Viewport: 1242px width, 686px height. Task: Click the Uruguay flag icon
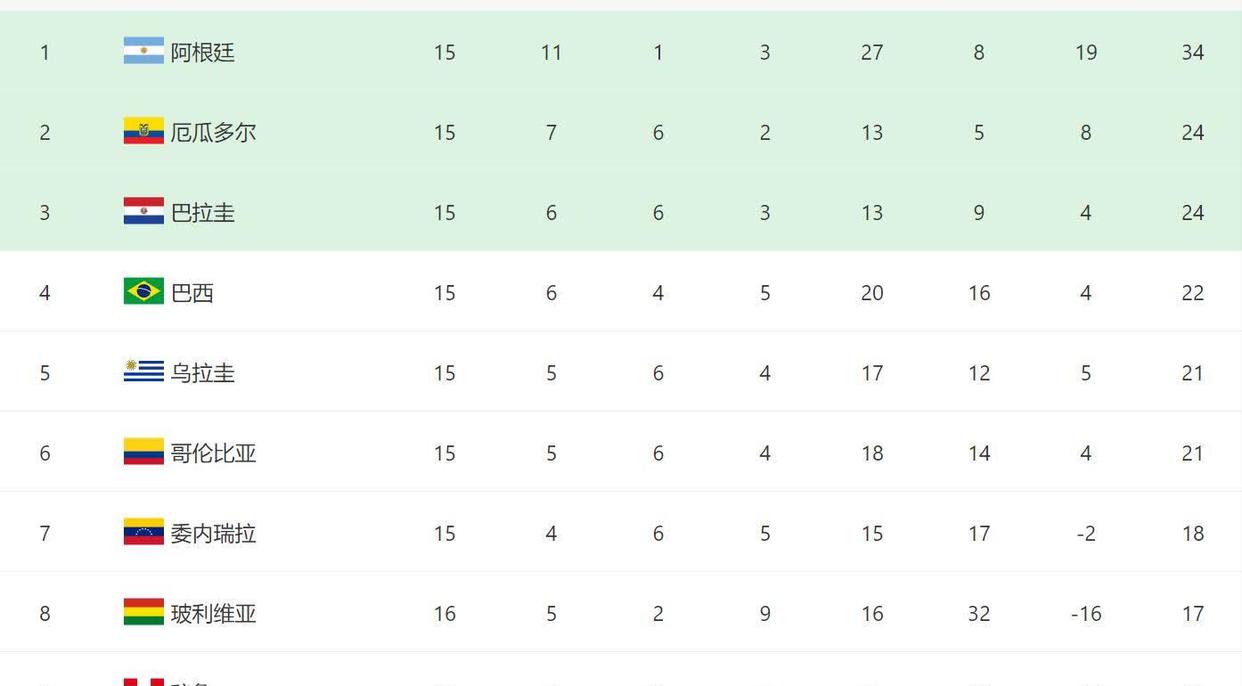pos(144,371)
